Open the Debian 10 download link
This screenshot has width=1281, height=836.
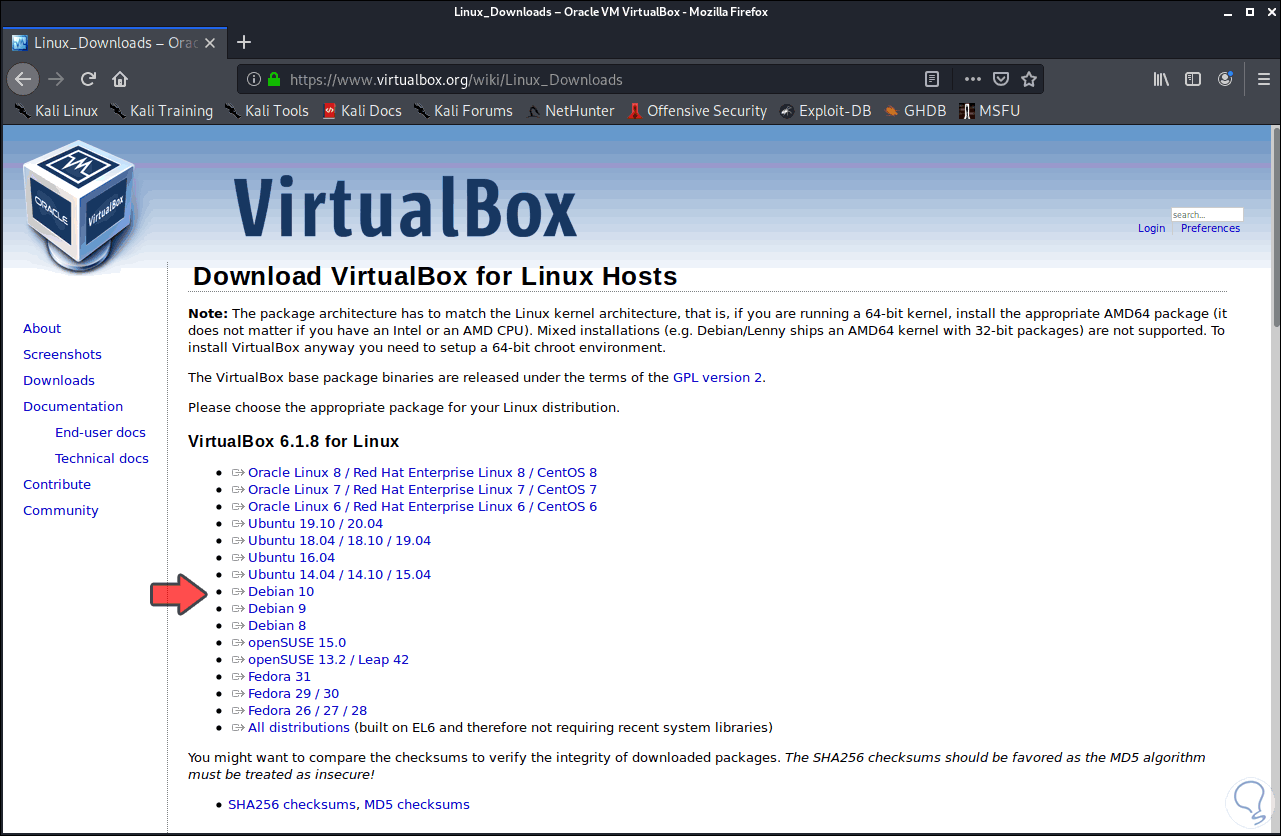[281, 591]
